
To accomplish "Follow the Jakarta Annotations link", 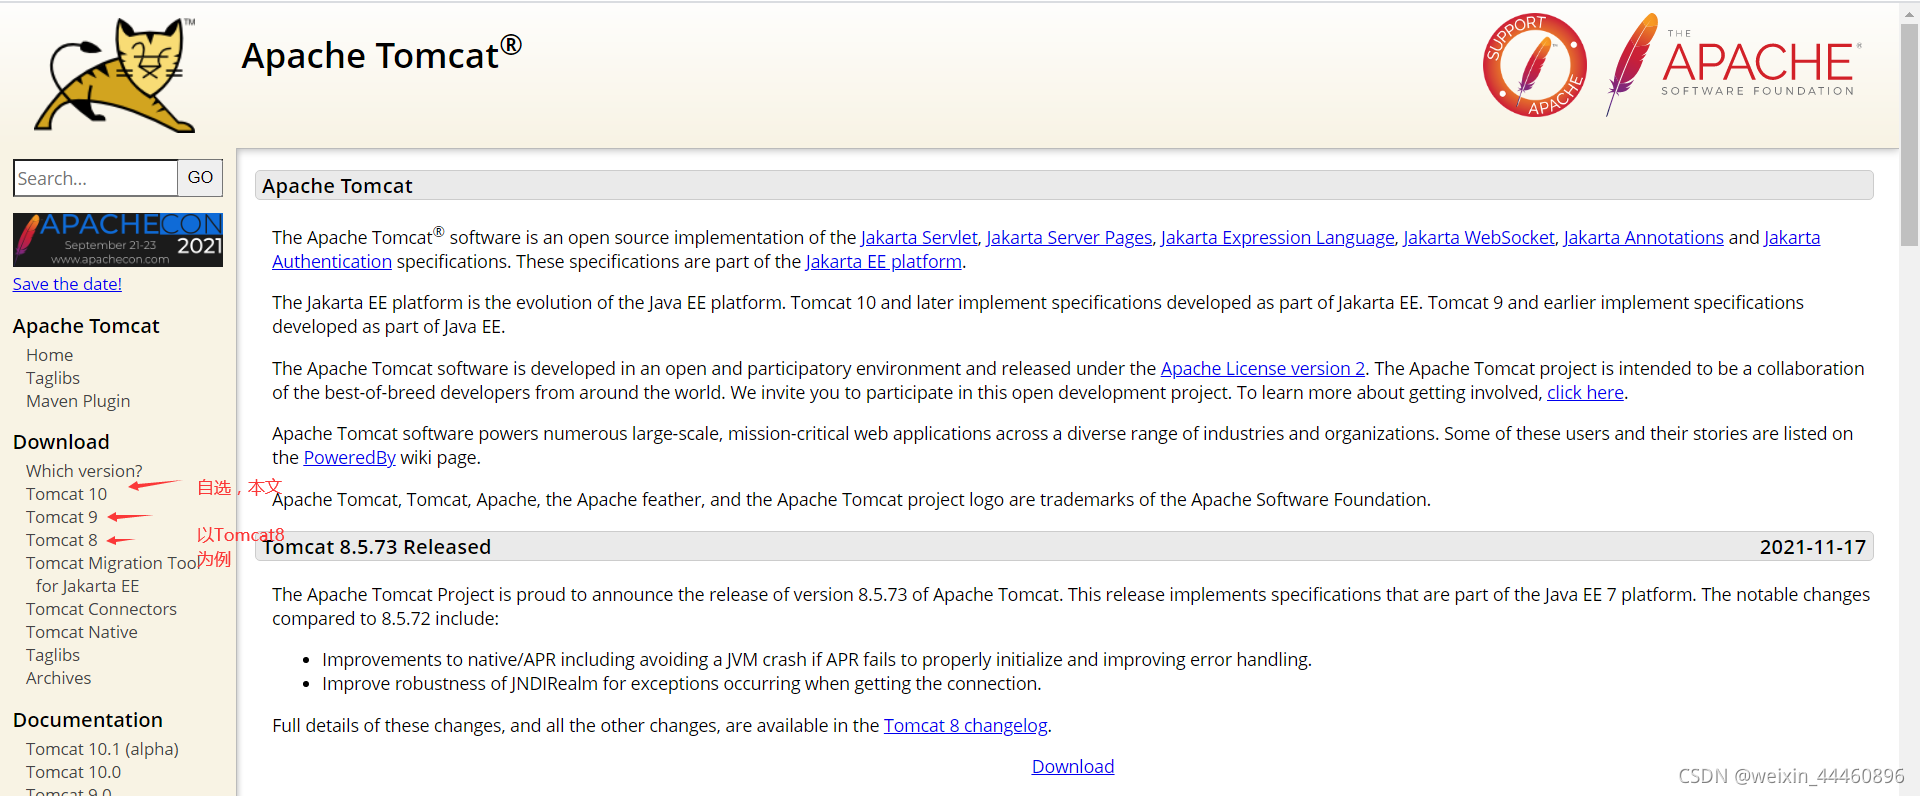I will (1643, 237).
